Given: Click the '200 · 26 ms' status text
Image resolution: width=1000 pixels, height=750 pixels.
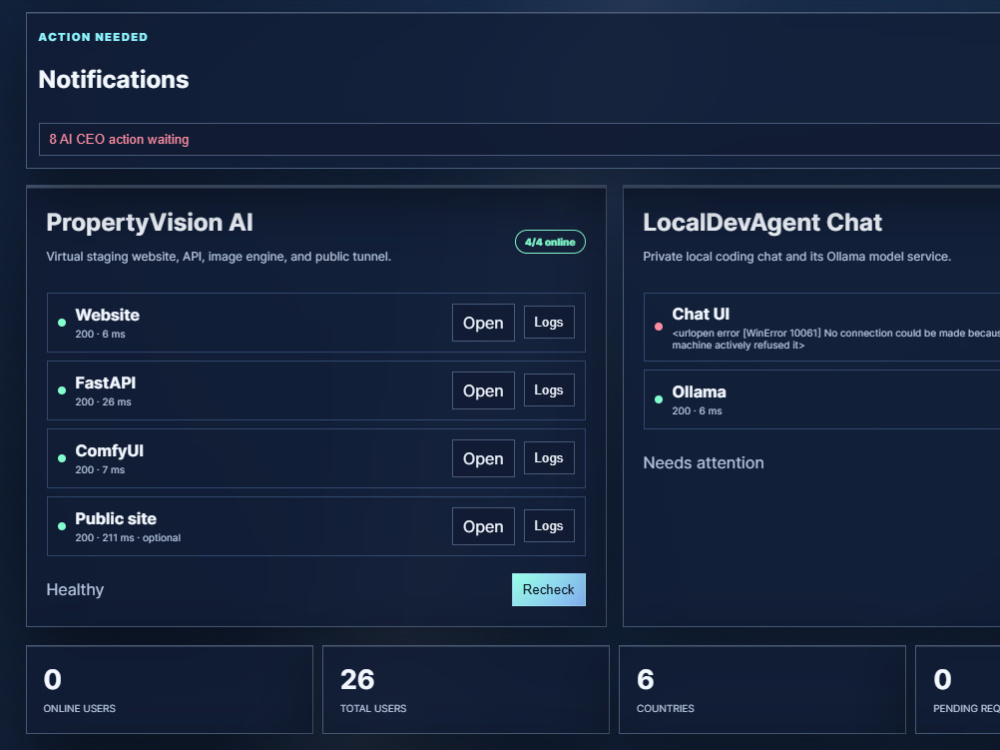Looking at the screenshot, I should (103, 402).
